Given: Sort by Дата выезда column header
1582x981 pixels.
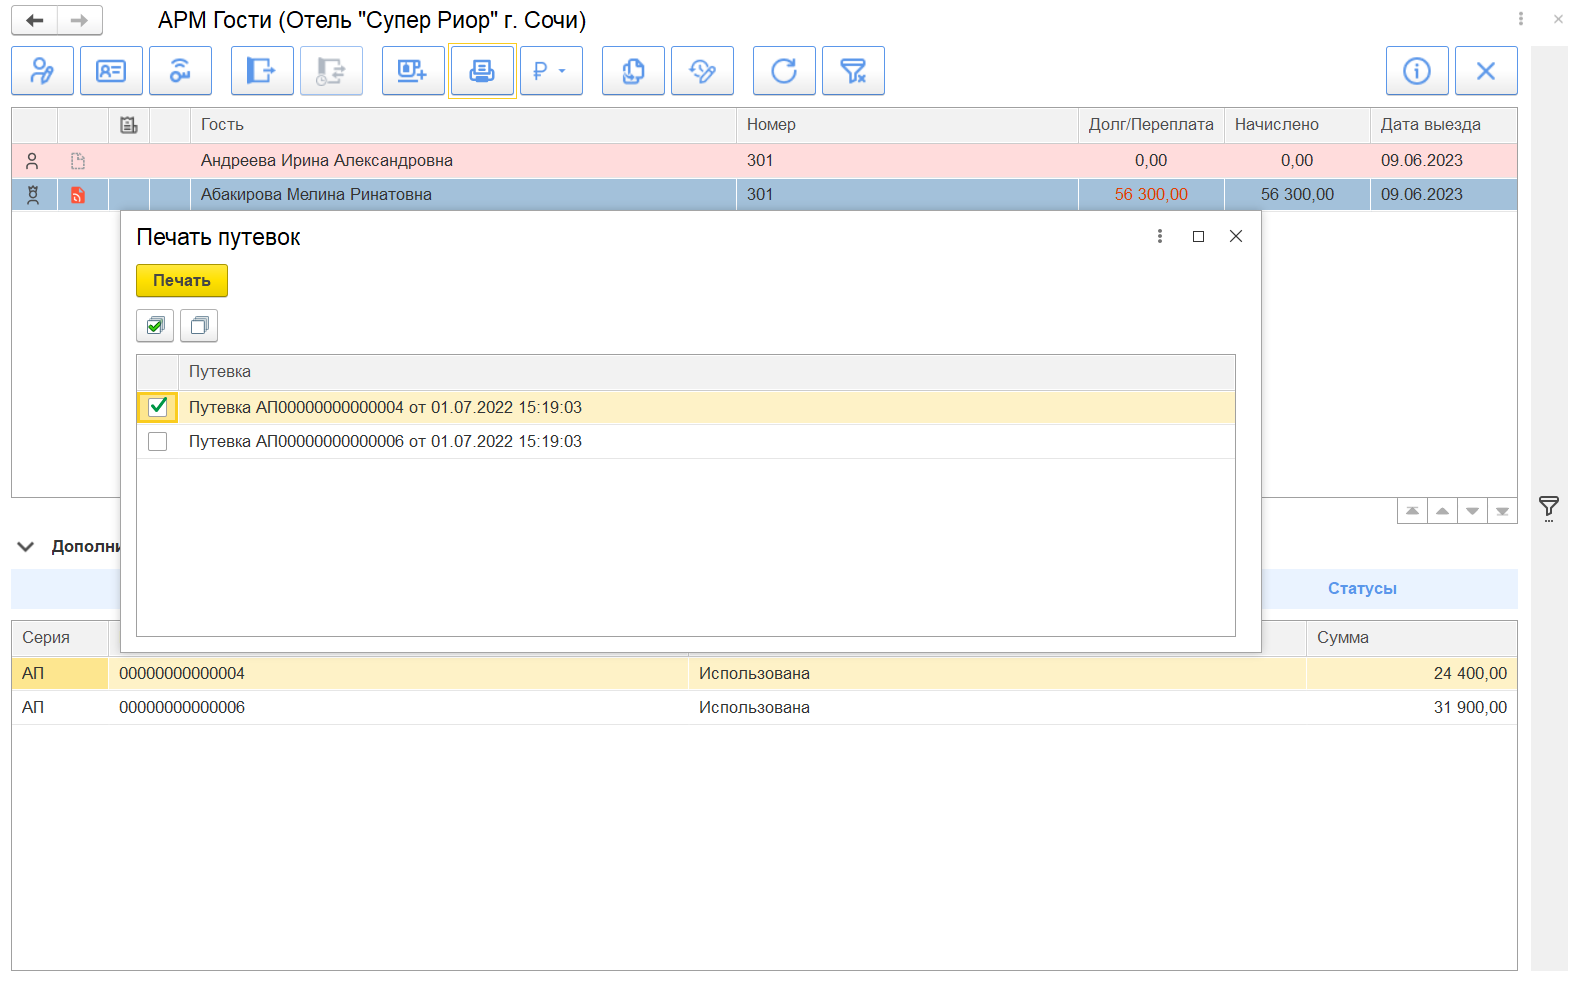Looking at the screenshot, I should click(1443, 125).
